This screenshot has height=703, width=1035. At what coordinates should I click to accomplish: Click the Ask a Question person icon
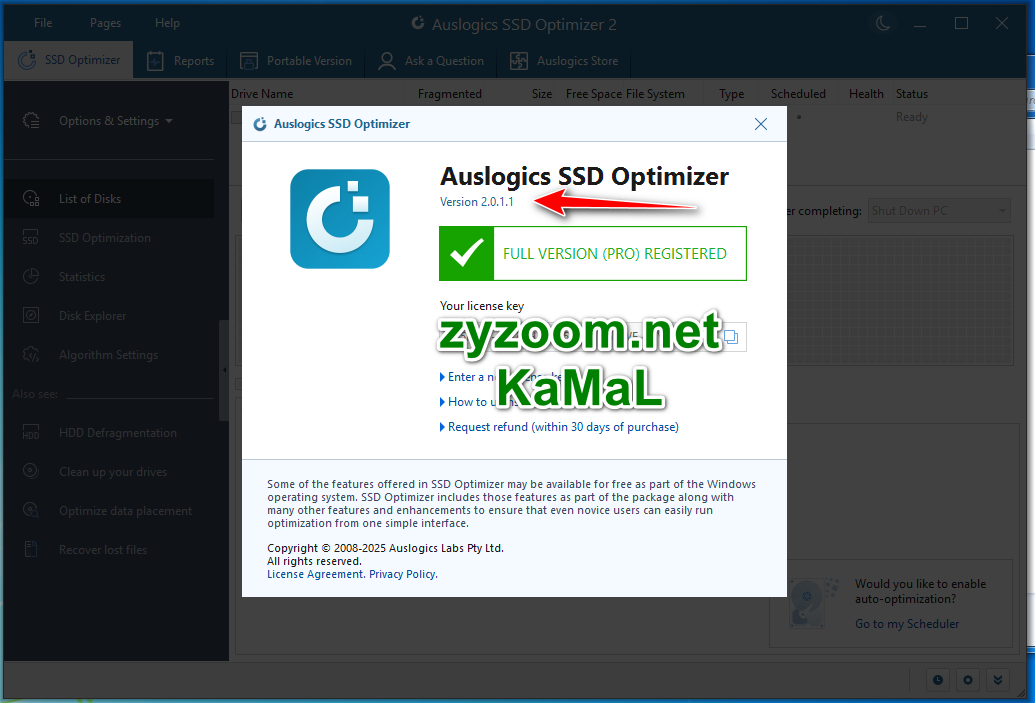(x=387, y=61)
